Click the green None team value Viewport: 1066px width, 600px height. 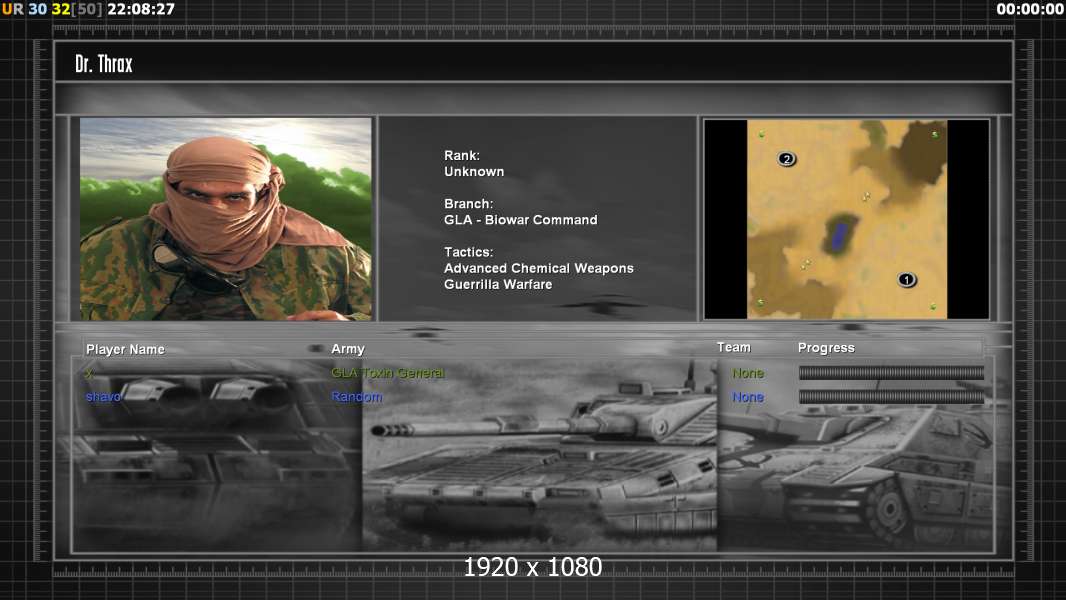point(747,373)
